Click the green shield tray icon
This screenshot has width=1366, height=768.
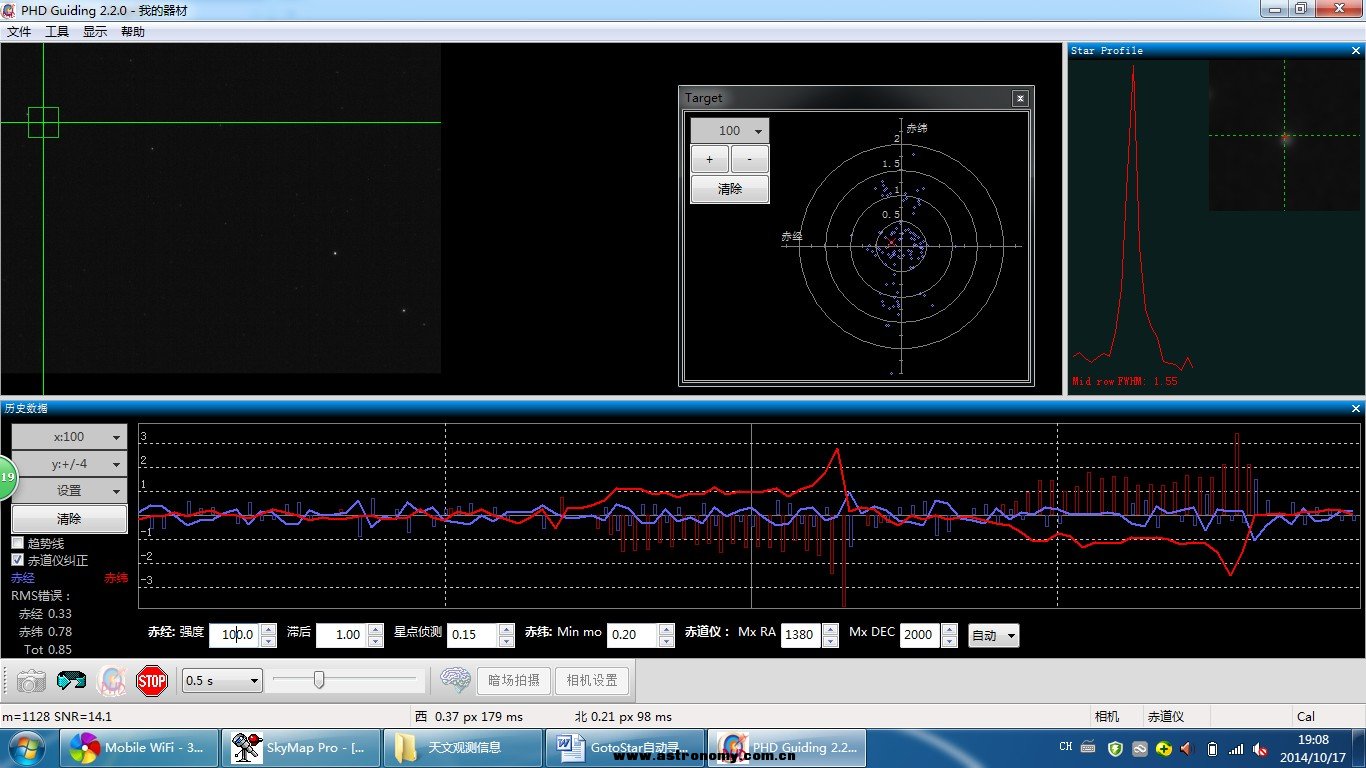click(1115, 748)
